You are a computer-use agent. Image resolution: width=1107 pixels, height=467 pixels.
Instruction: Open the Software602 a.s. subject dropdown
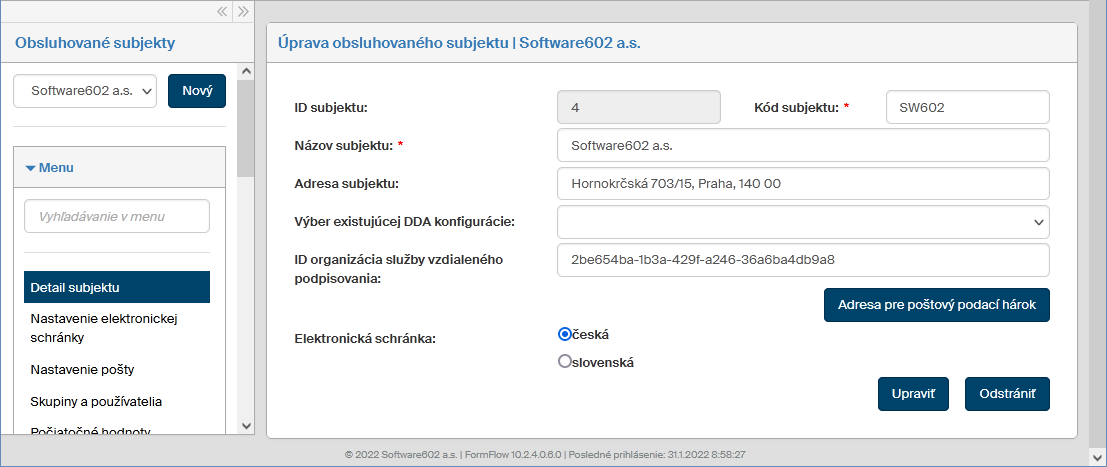[85, 90]
